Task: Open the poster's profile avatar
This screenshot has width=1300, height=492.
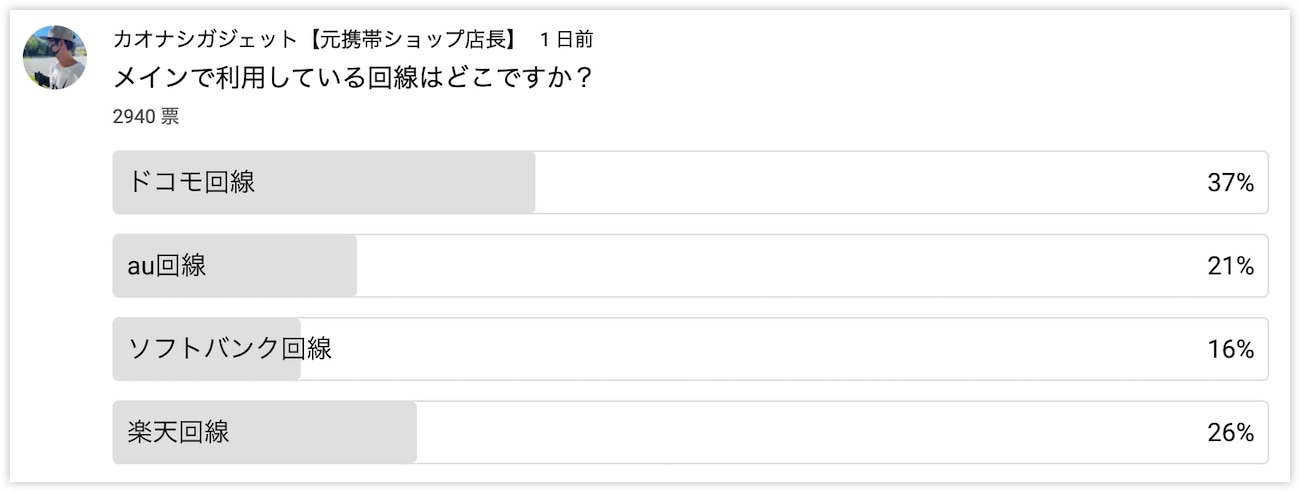Action: click(55, 58)
